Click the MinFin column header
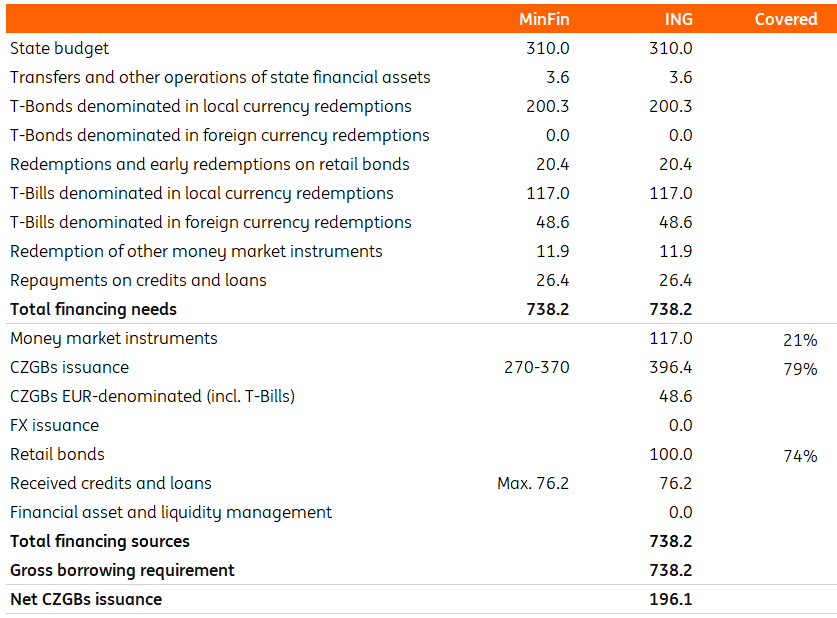Image resolution: width=837 pixels, height=618 pixels. click(544, 19)
